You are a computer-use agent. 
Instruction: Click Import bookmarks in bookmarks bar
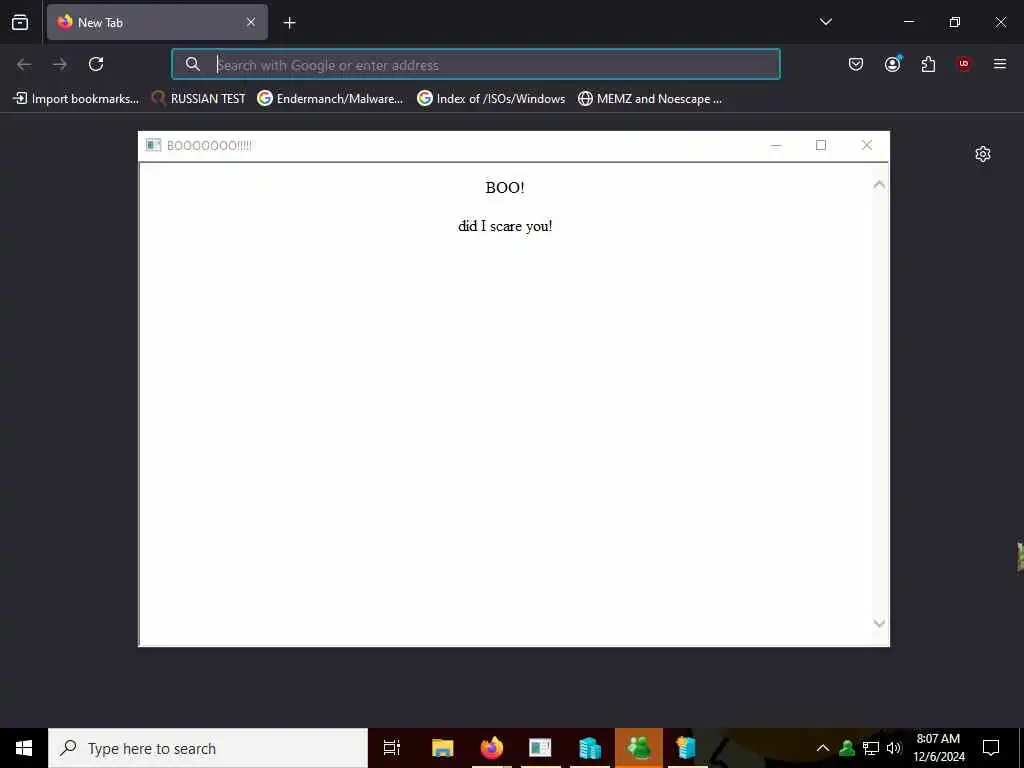click(76, 99)
